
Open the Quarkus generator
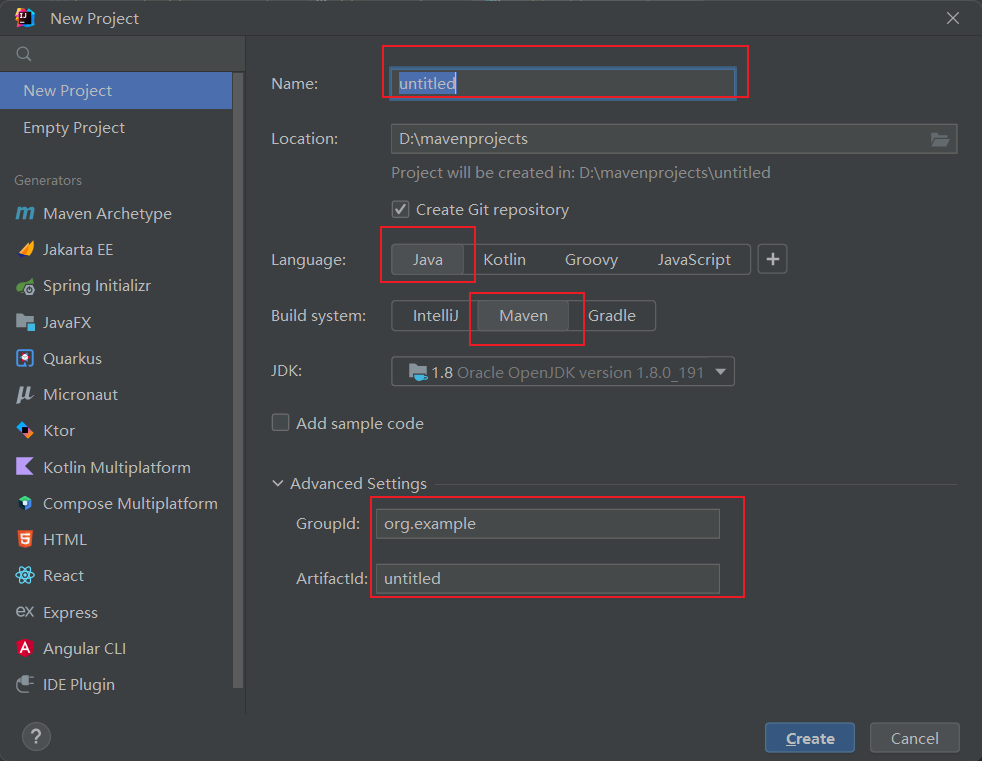coord(72,359)
